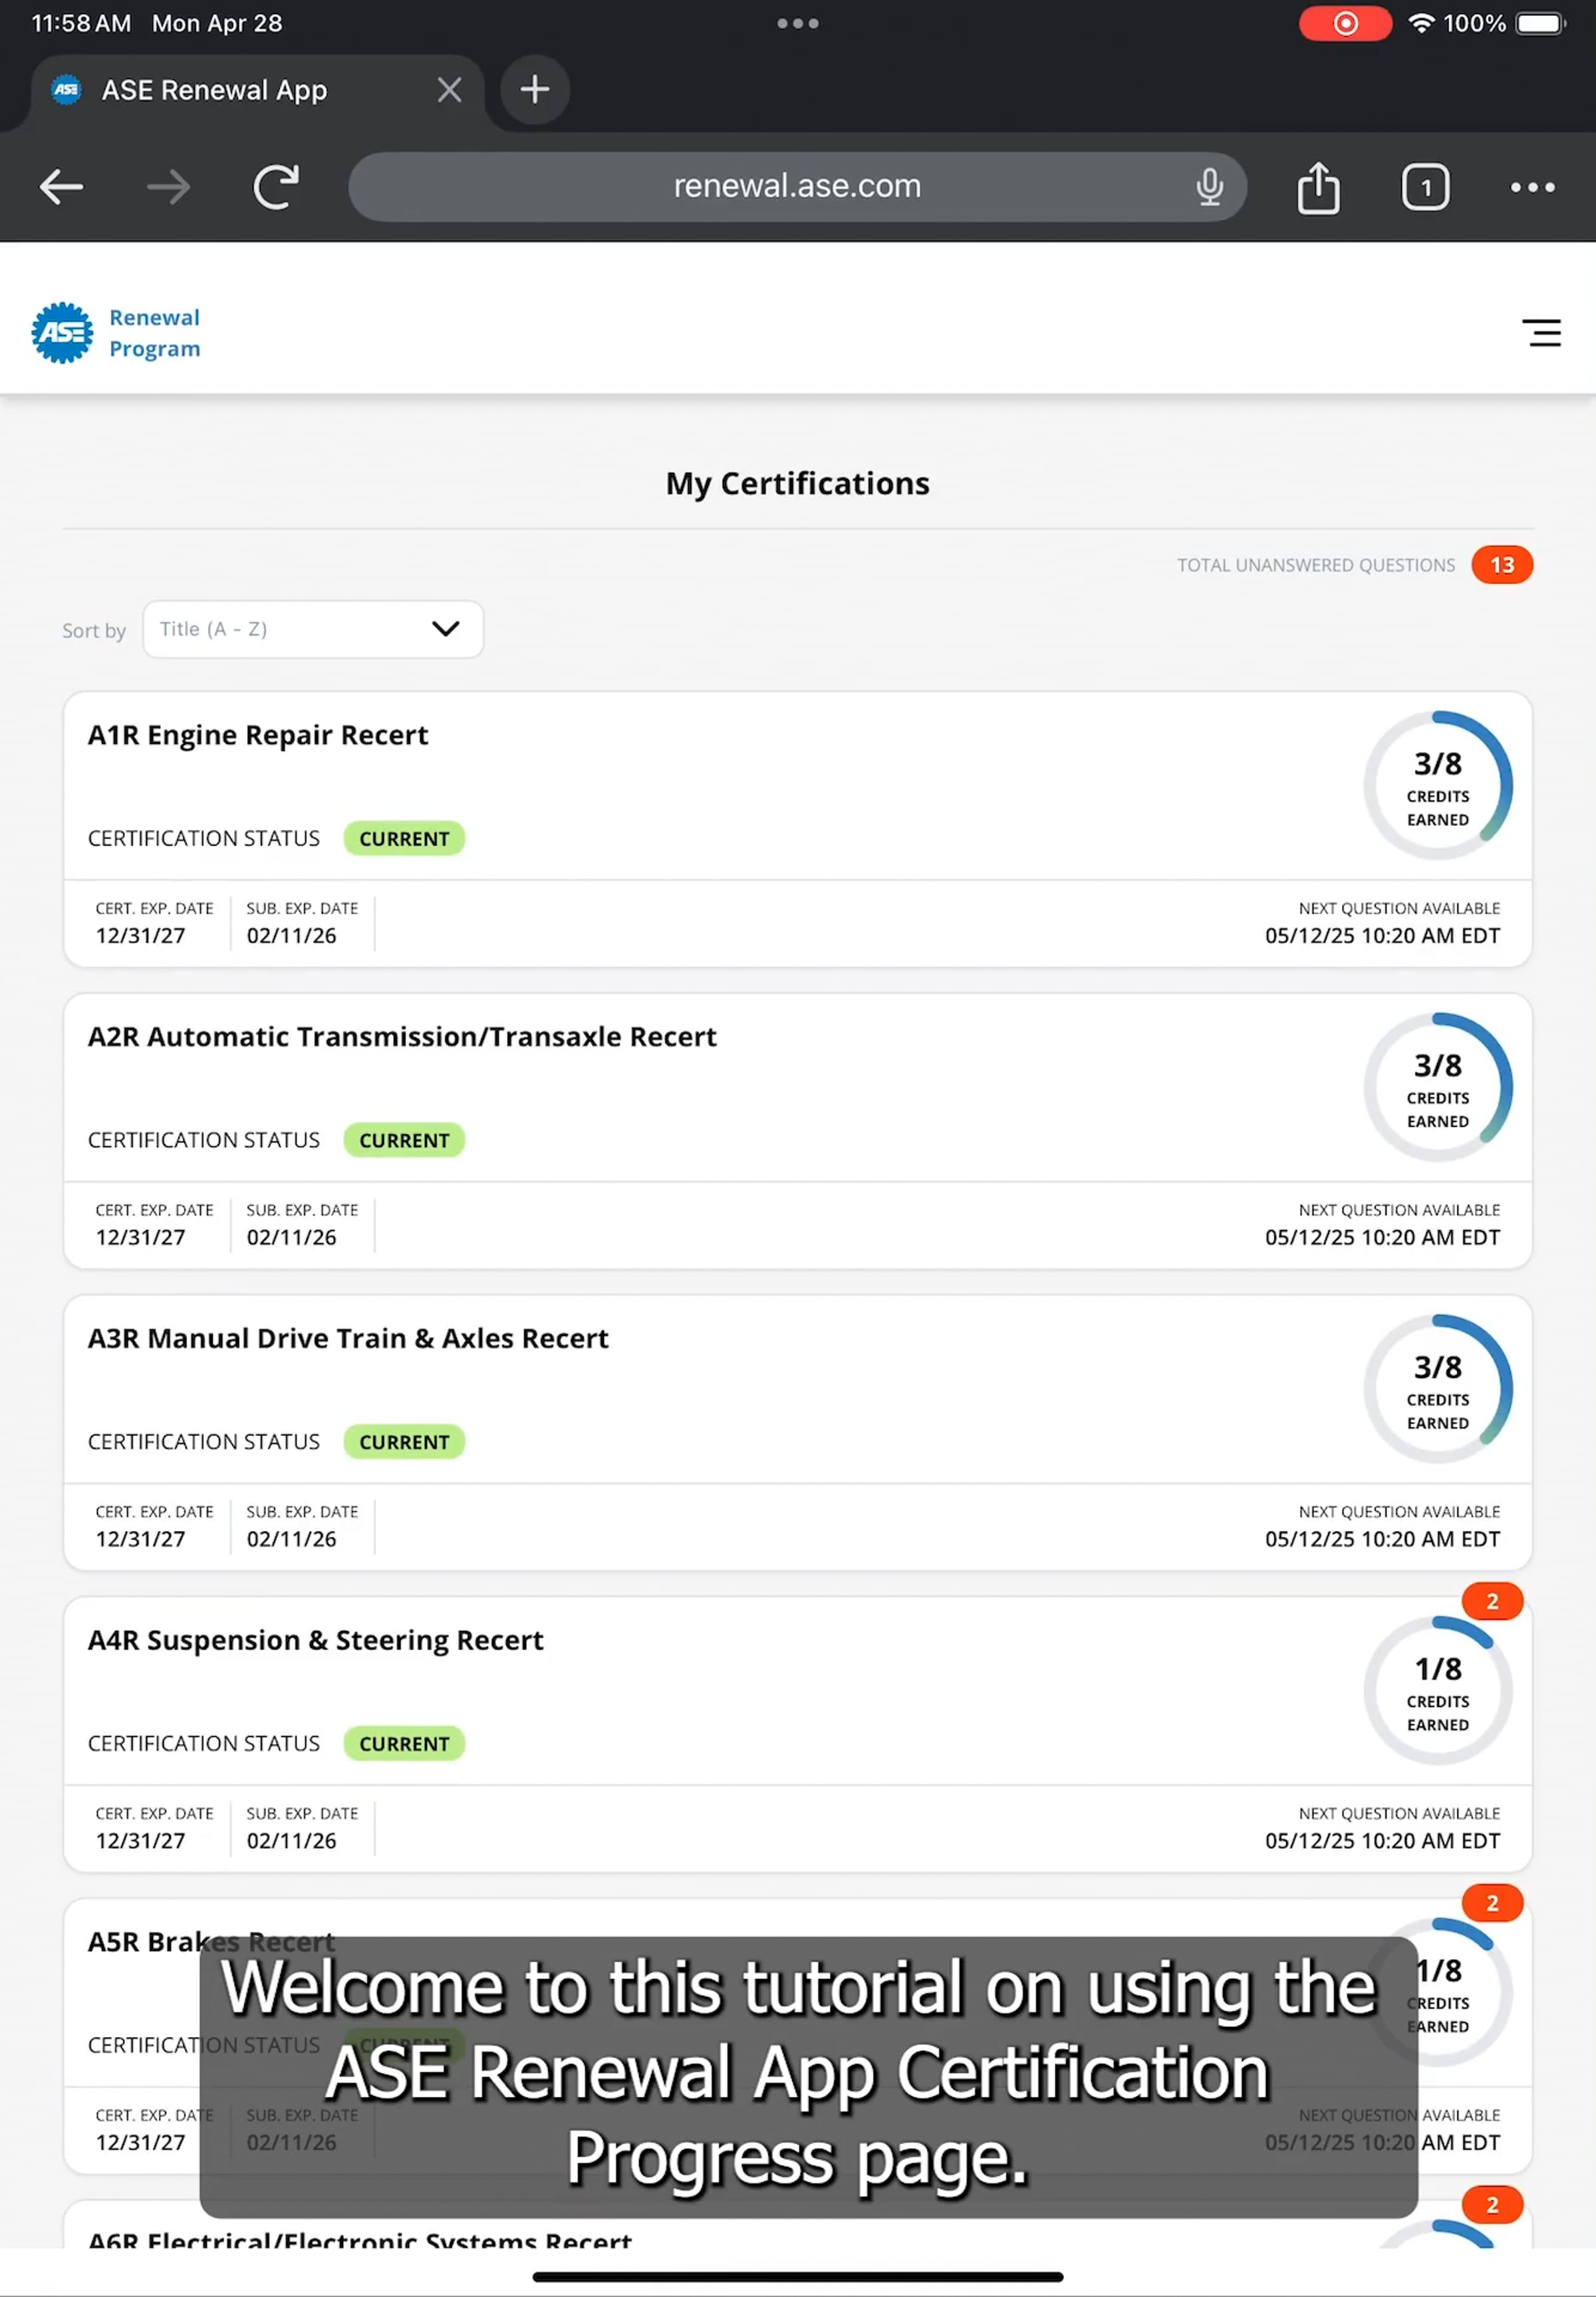
Task: Open A1R Engine Repair Recert card title
Action: (258, 735)
